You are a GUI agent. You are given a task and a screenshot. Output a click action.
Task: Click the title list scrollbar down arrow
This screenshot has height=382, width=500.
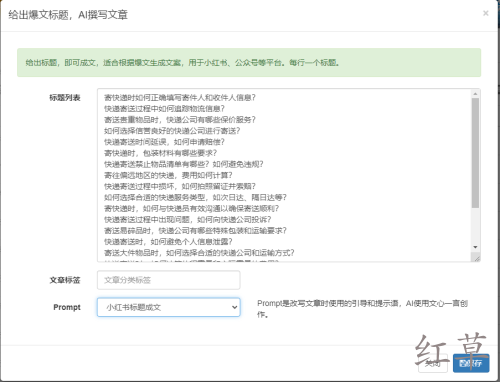click(475, 247)
